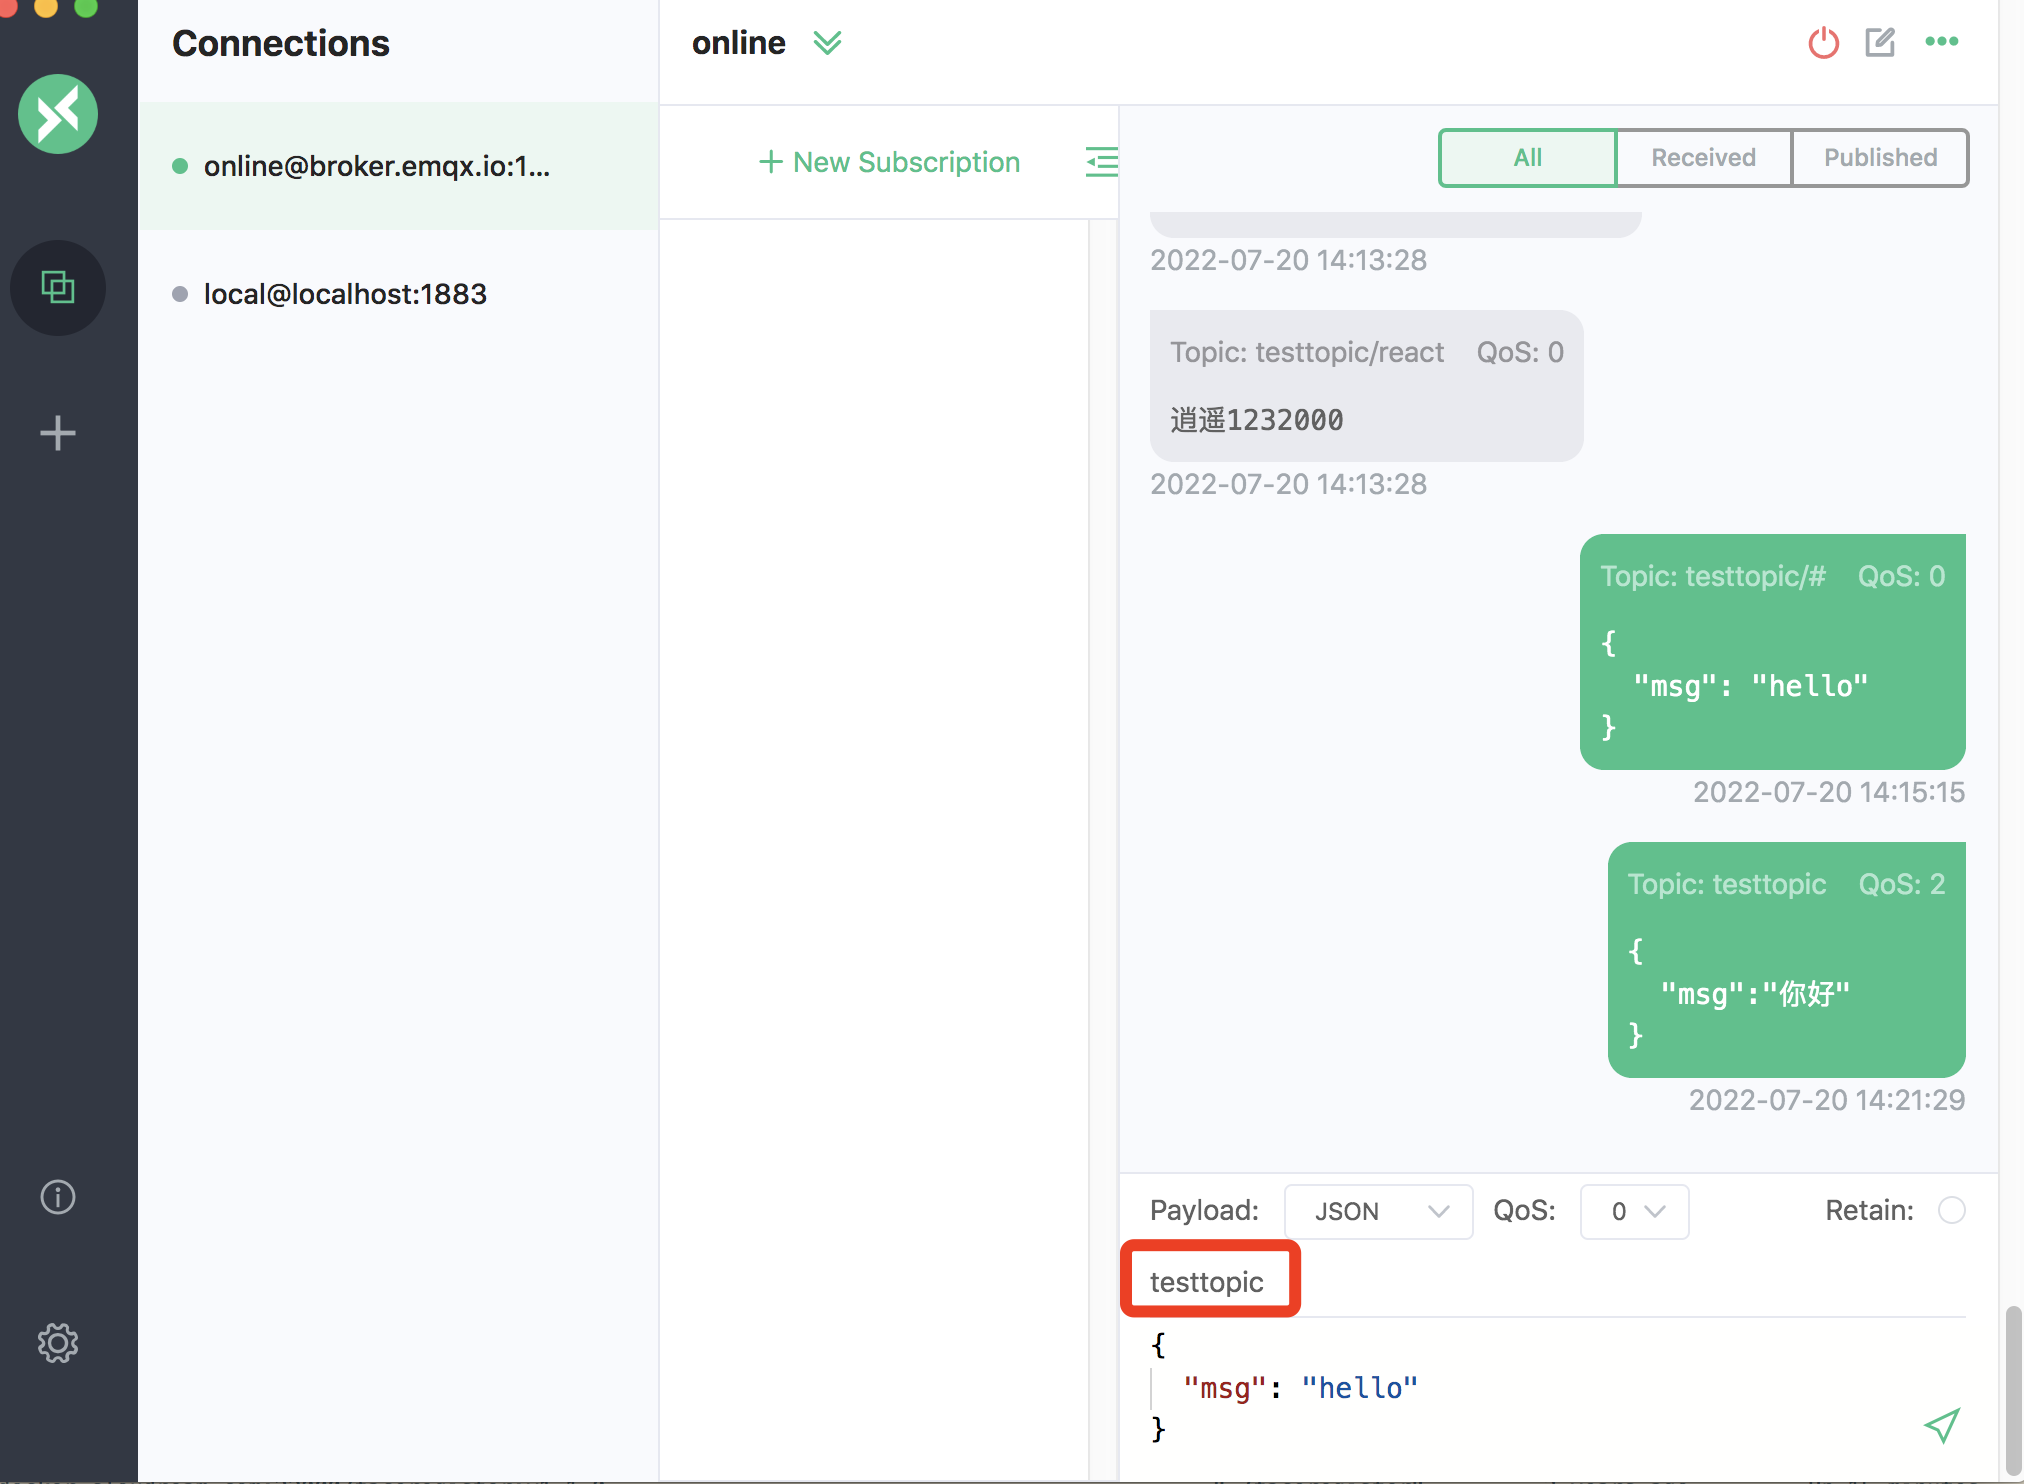Click the send message paper plane icon
Viewport: 2024px width, 1484px height.
coord(1941,1425)
